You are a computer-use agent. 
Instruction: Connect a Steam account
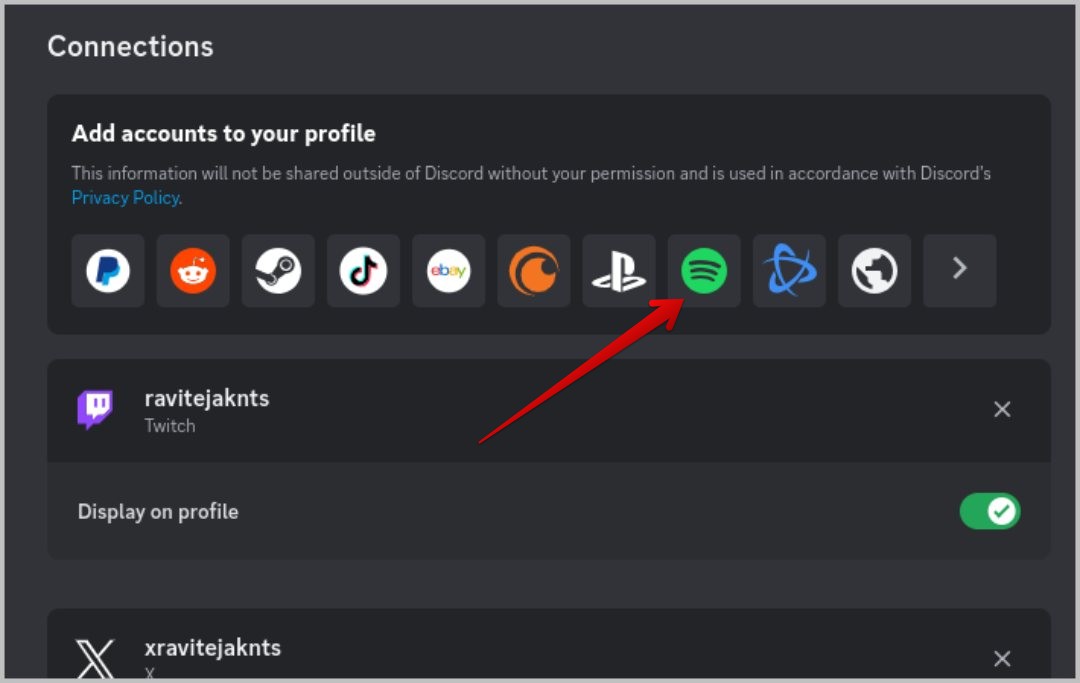[x=278, y=271]
